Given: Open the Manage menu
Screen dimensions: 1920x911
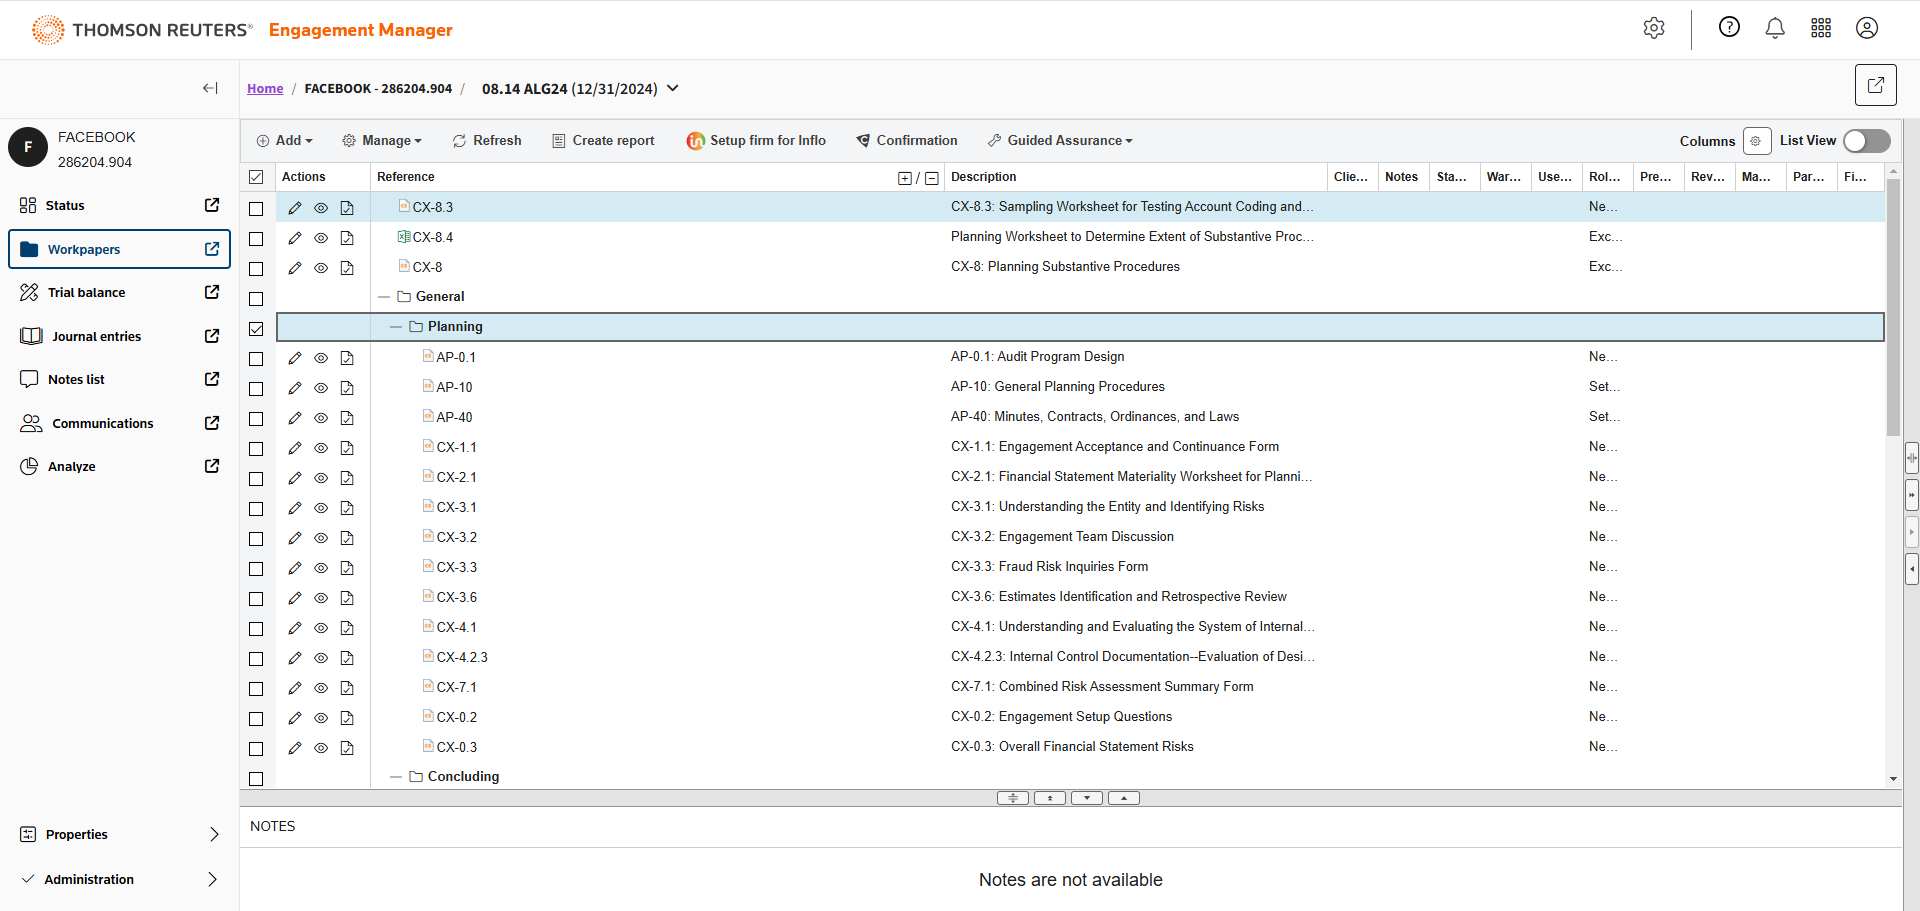Looking at the screenshot, I should (x=382, y=141).
